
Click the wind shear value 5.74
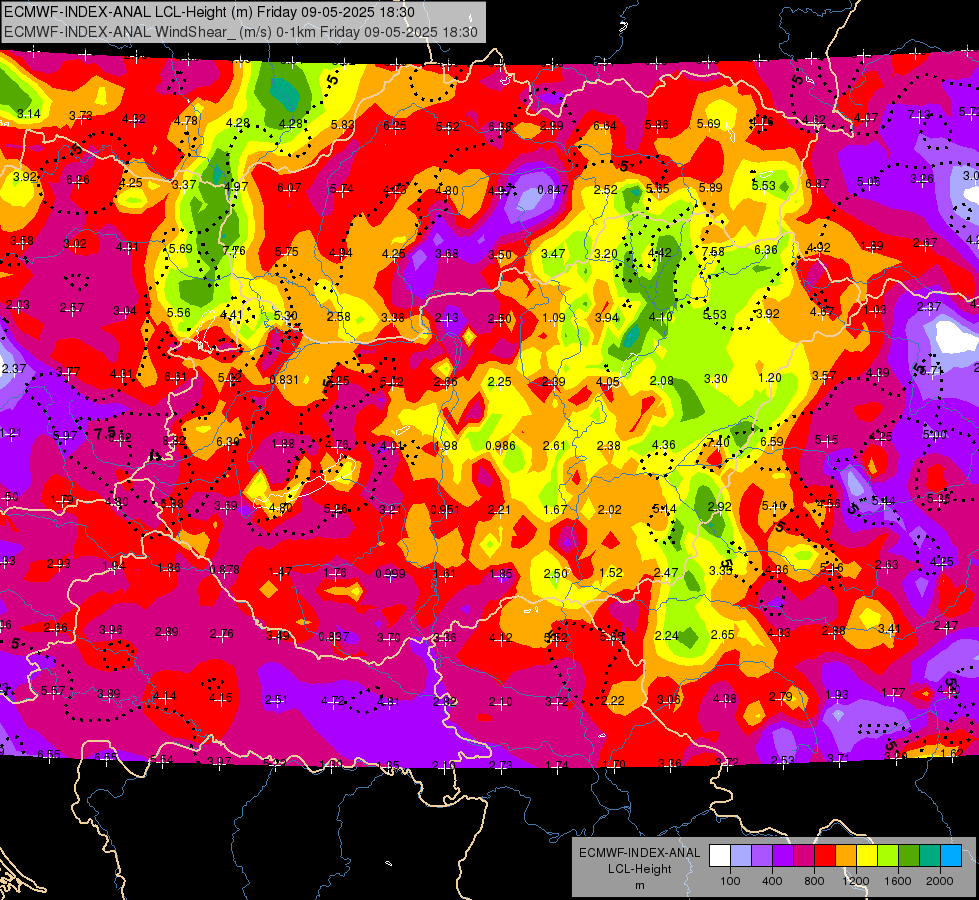[x=342, y=189]
